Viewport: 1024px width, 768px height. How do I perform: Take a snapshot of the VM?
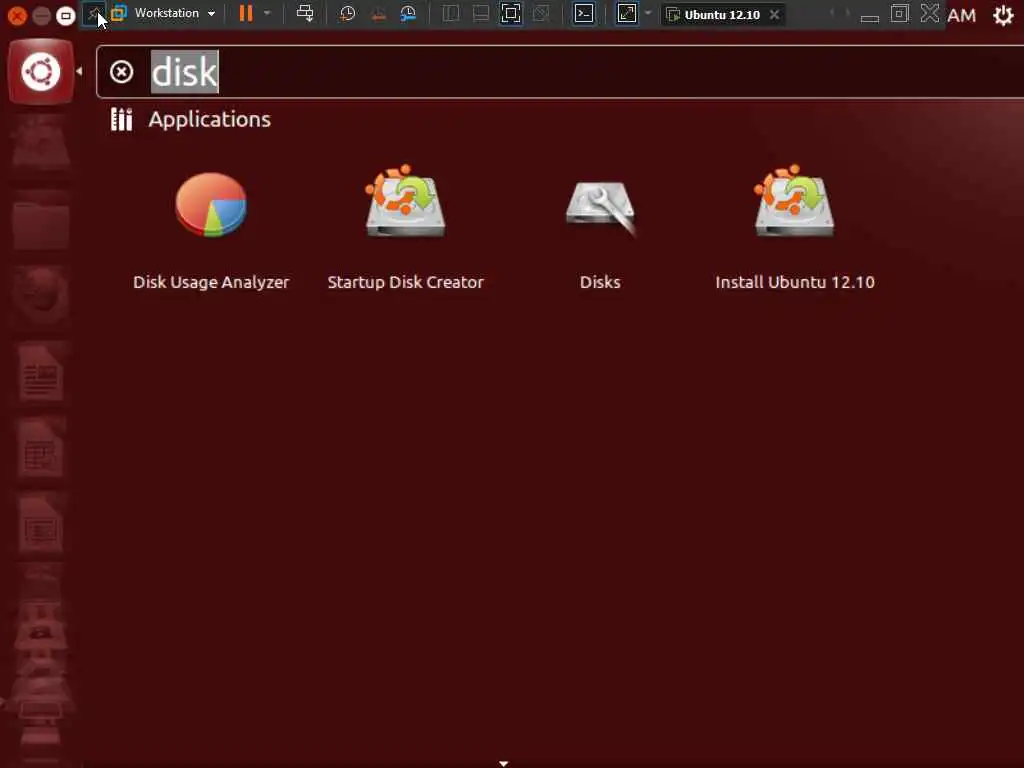pyautogui.click(x=347, y=14)
